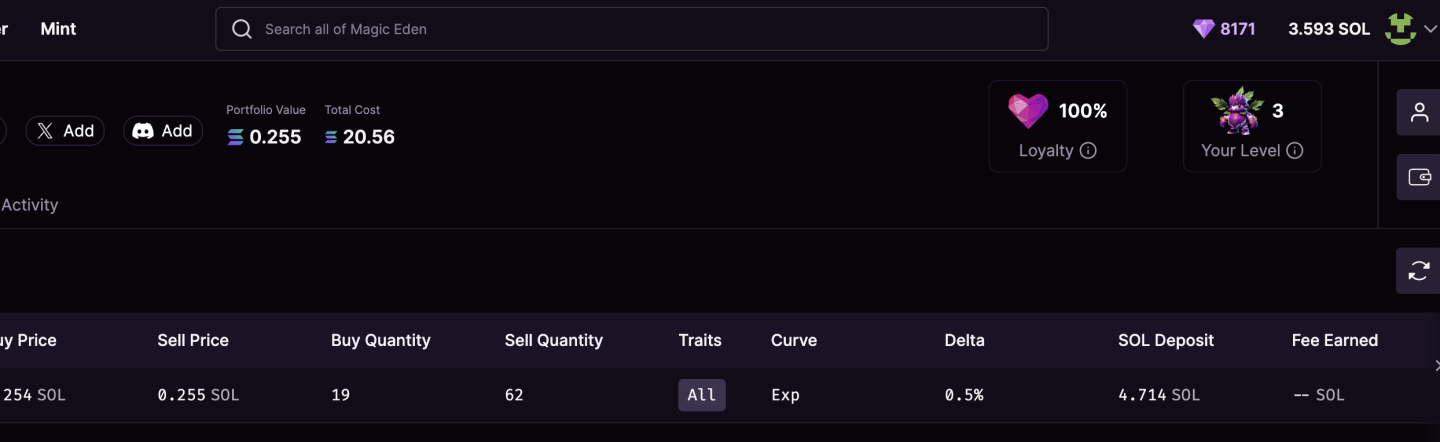This screenshot has height=442, width=1440.
Task: Open the Mint menu item
Action: point(58,29)
